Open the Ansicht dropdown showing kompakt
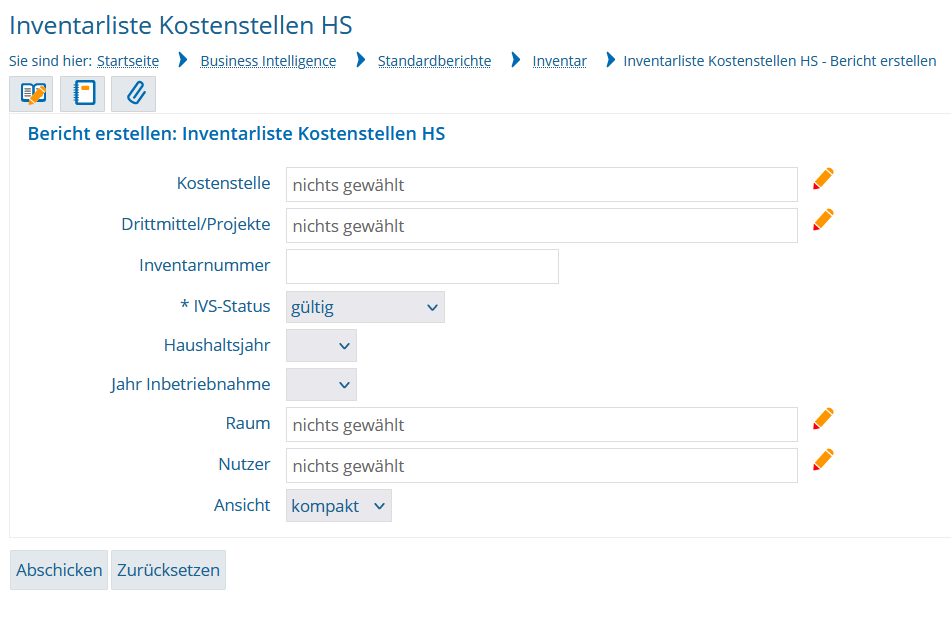This screenshot has height=617, width=951. 338,506
